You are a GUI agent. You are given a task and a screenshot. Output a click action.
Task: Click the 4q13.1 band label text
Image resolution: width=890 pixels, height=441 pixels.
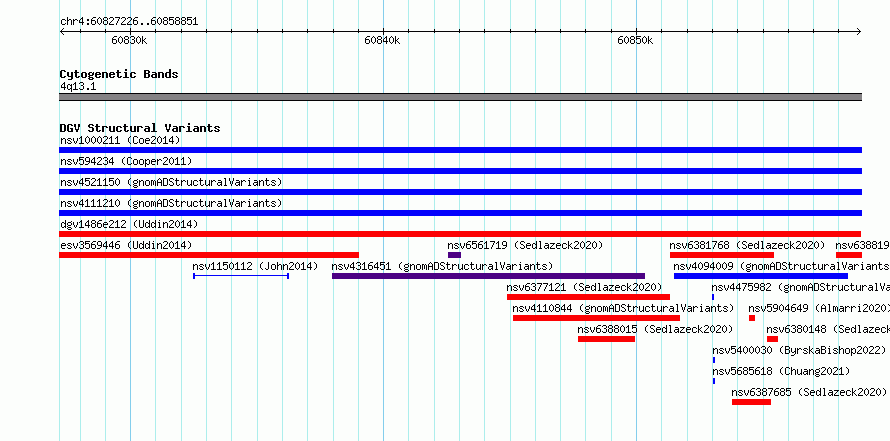[x=78, y=86]
